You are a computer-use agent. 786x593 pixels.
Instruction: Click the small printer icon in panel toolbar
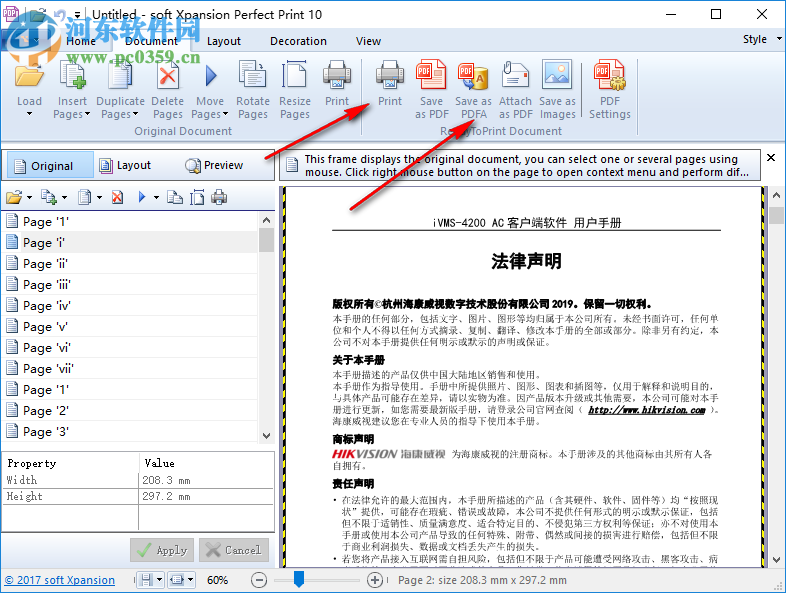tap(219, 197)
